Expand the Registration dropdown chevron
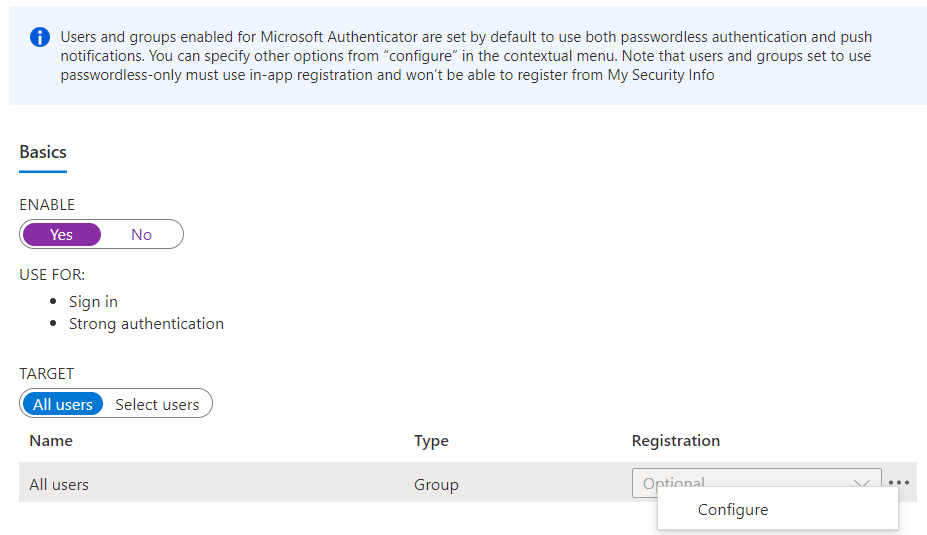This screenshot has height=535, width=927. [x=861, y=481]
